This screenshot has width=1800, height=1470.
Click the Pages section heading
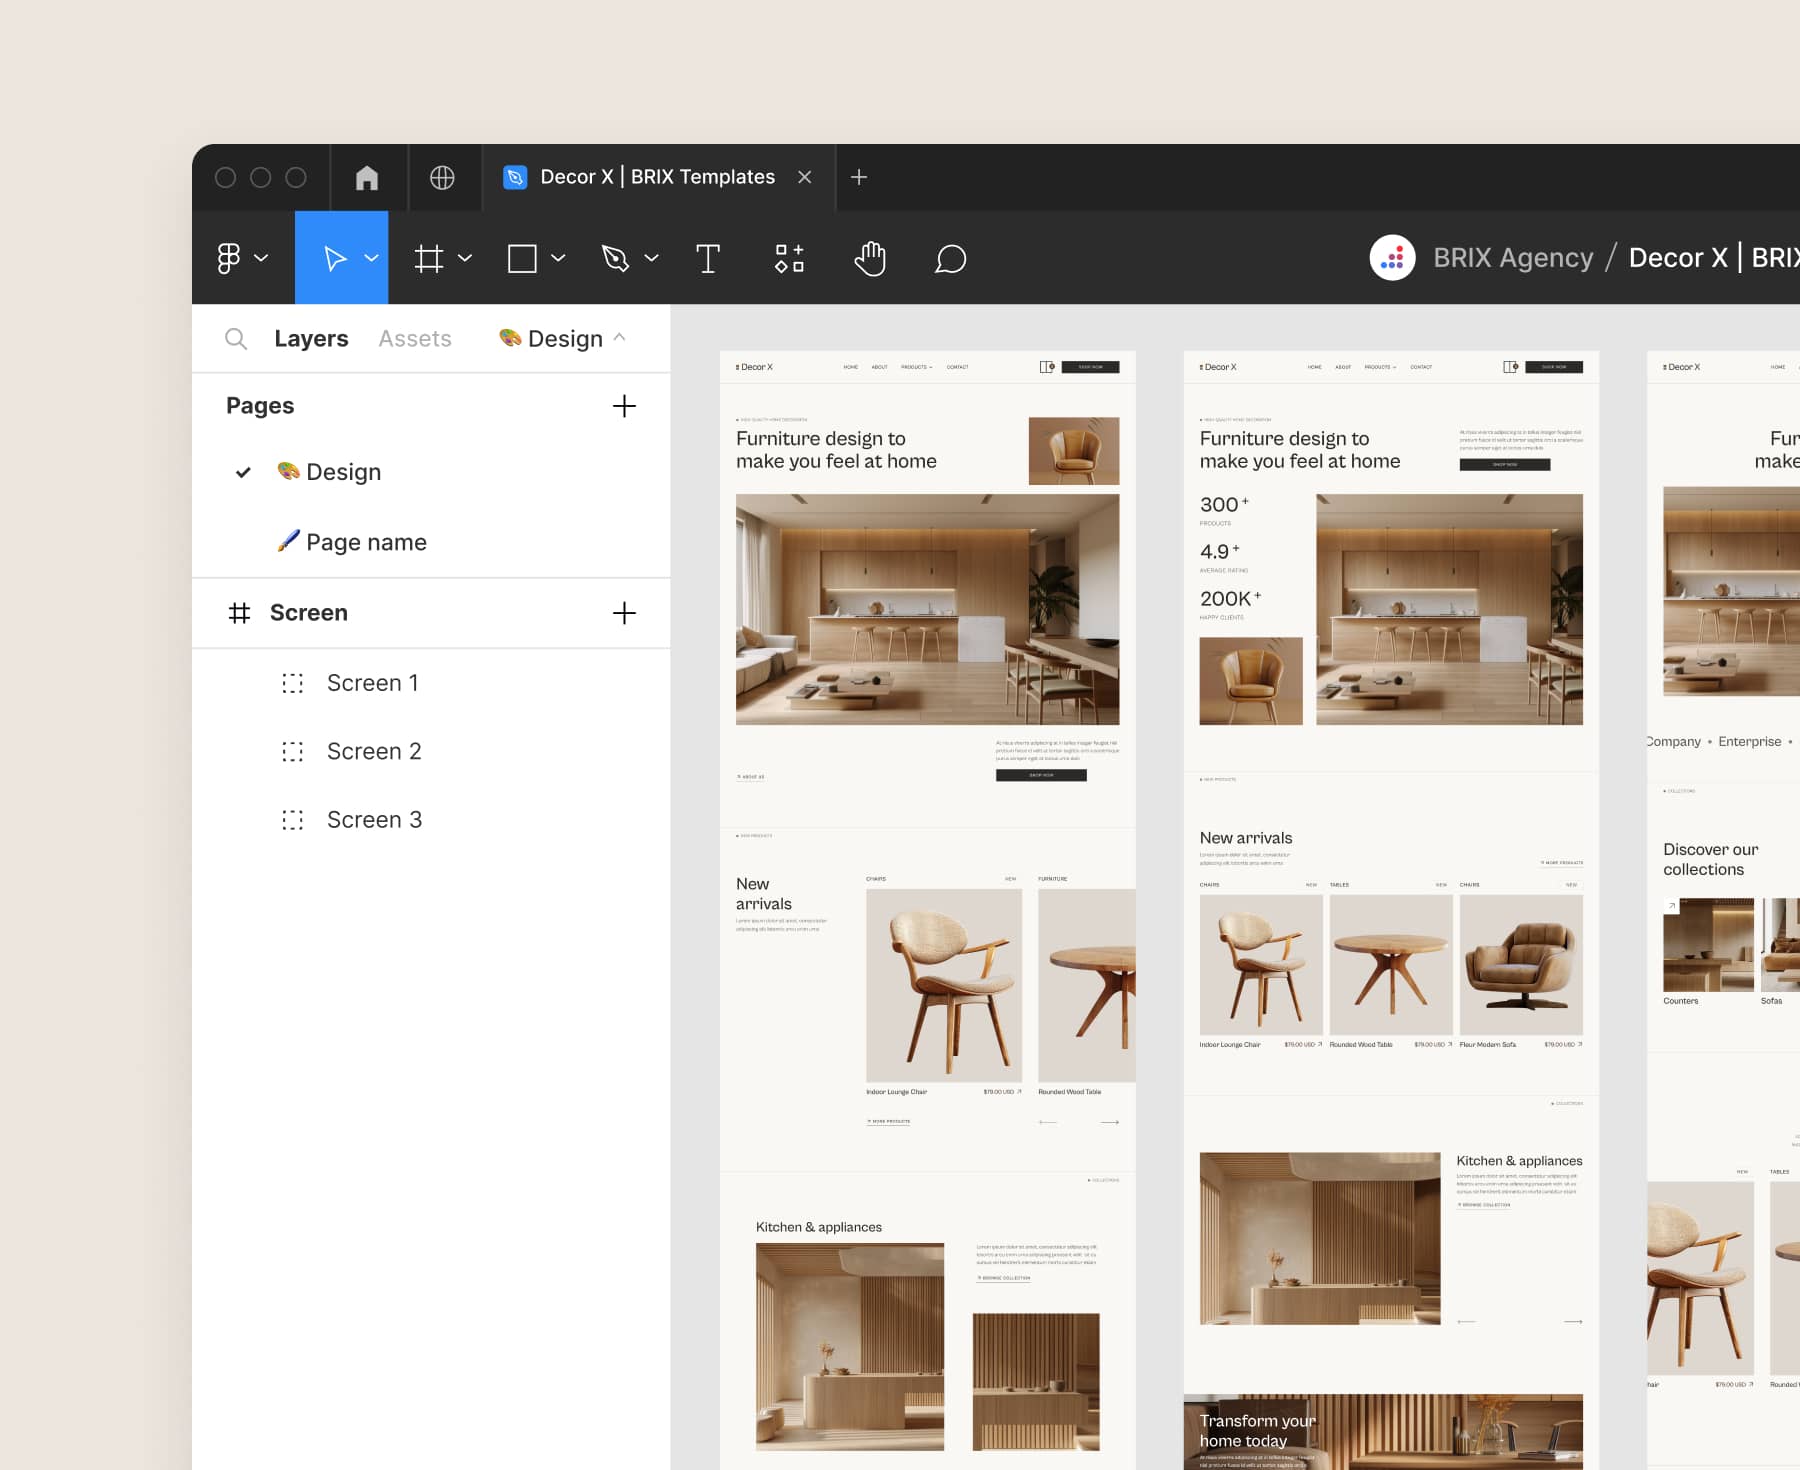tap(260, 406)
